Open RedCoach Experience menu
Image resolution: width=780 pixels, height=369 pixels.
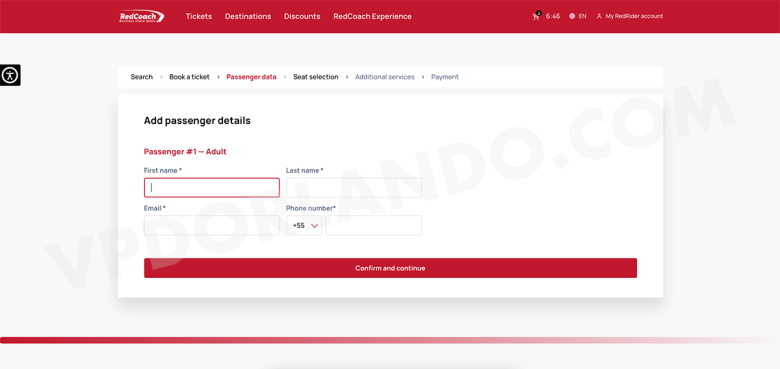(372, 16)
